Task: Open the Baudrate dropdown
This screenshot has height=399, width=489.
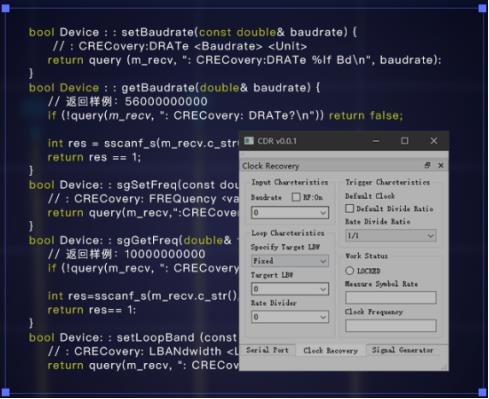Action: point(290,213)
